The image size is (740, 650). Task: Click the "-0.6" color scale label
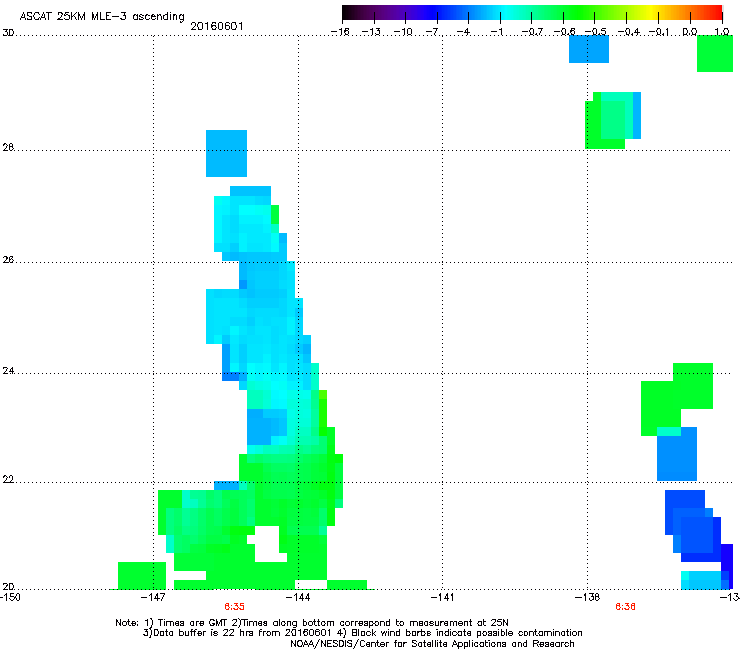564,32
